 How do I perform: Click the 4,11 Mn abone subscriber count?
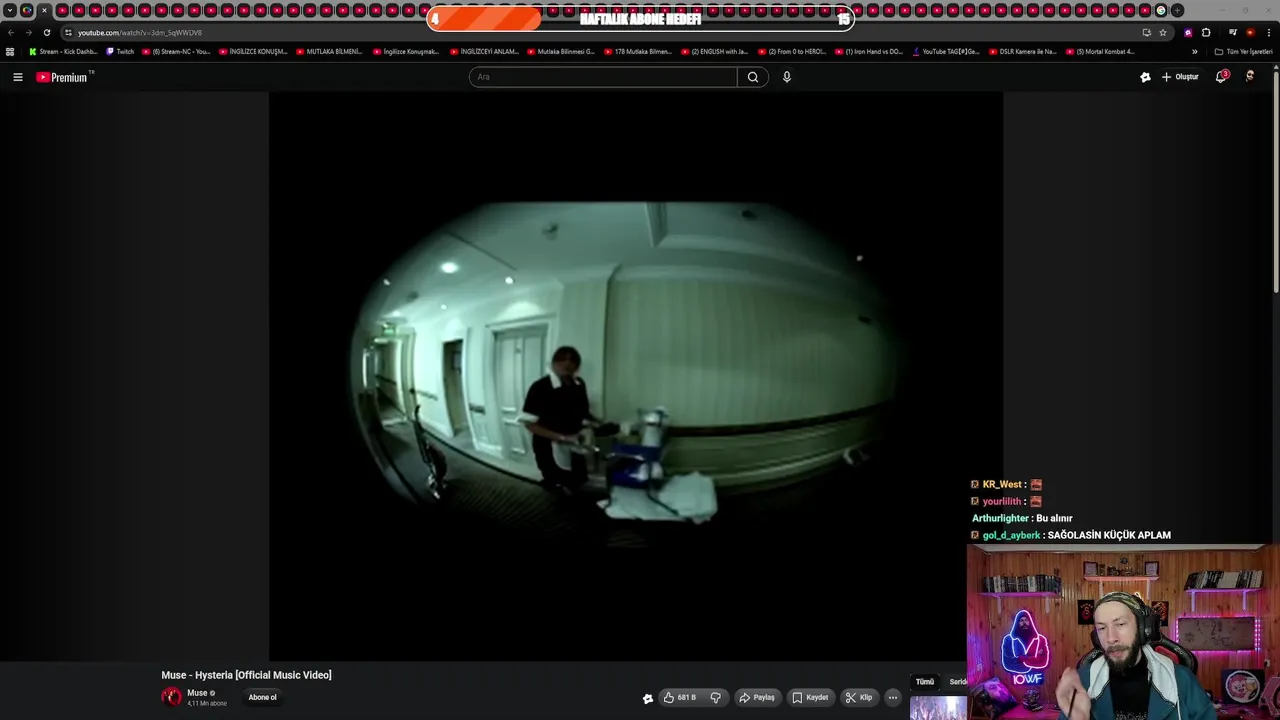coord(207,704)
